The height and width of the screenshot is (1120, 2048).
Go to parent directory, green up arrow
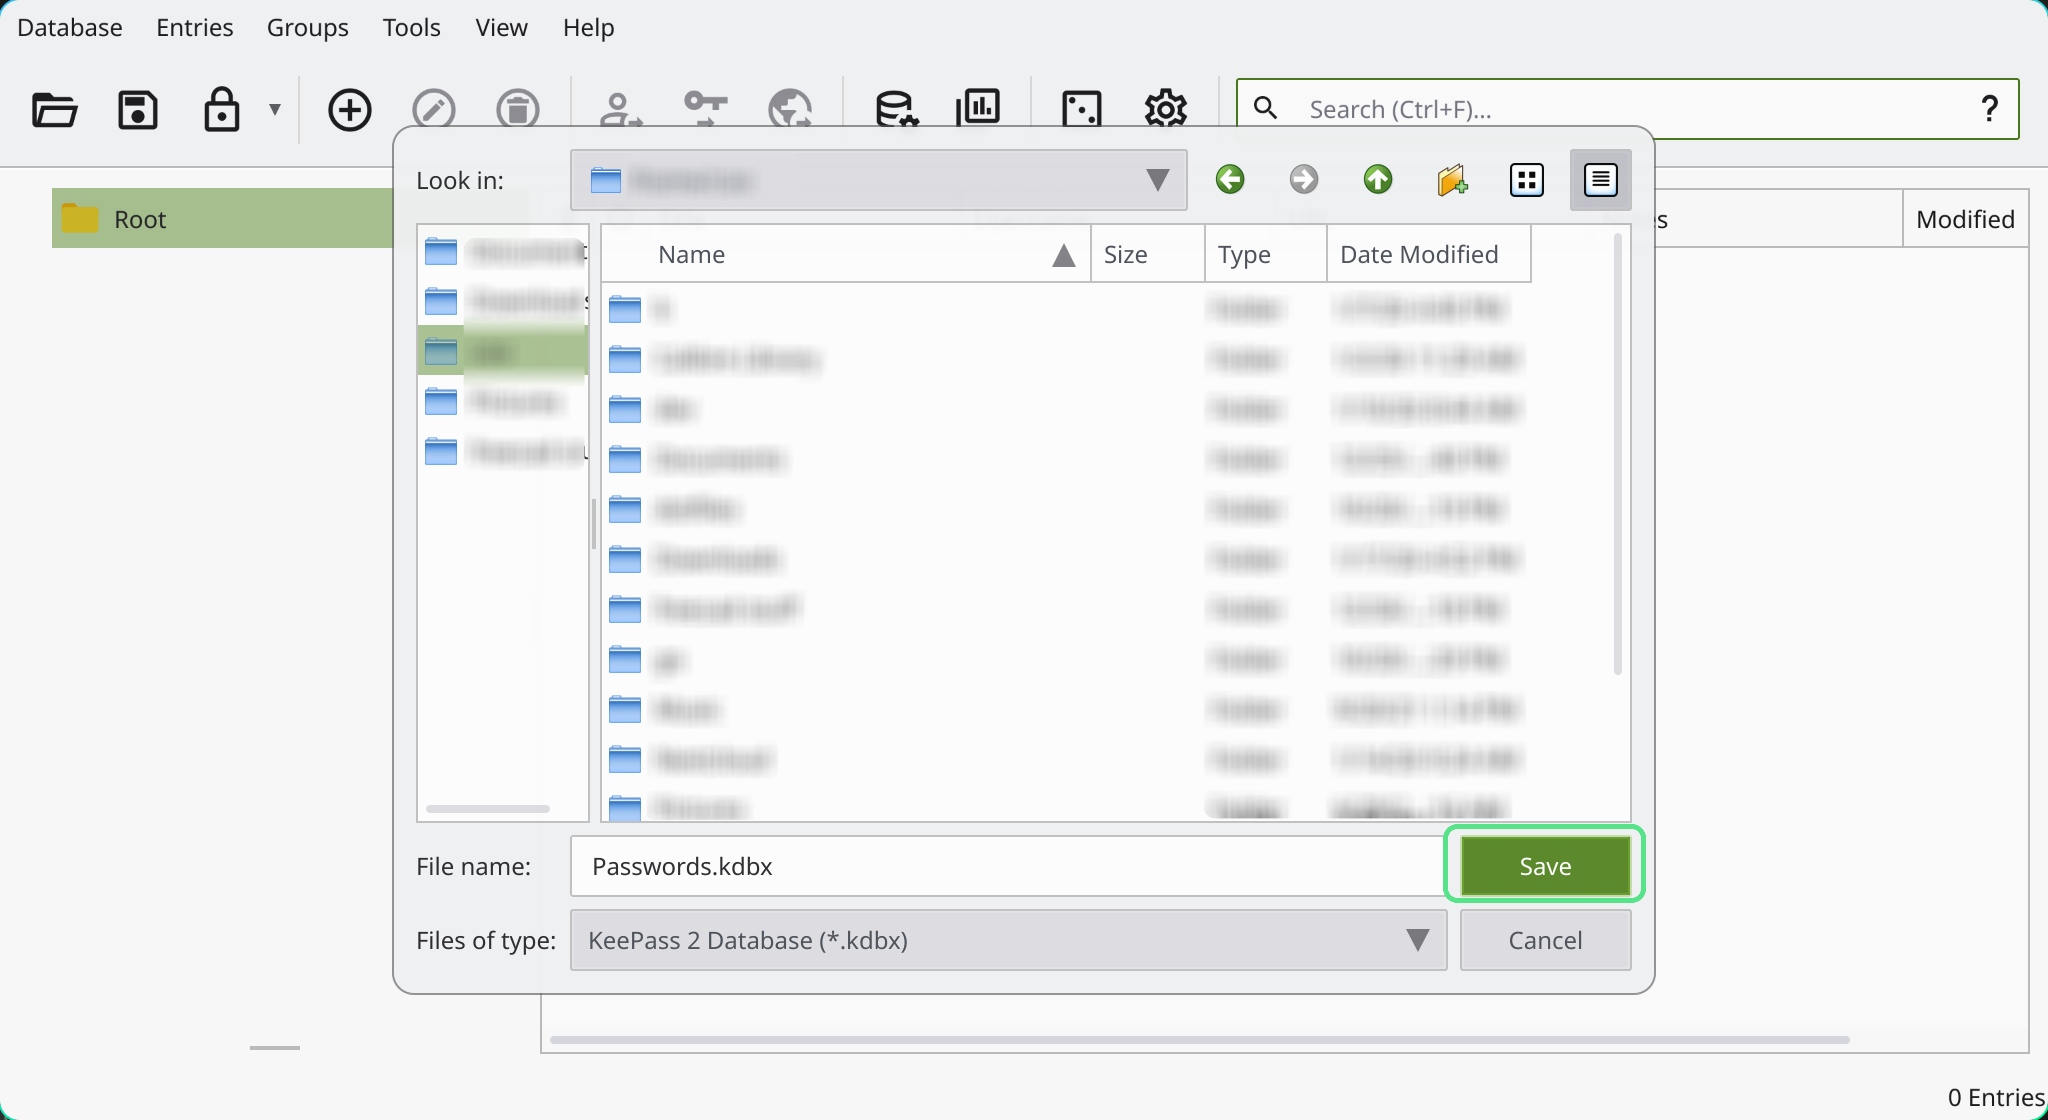[x=1378, y=180]
